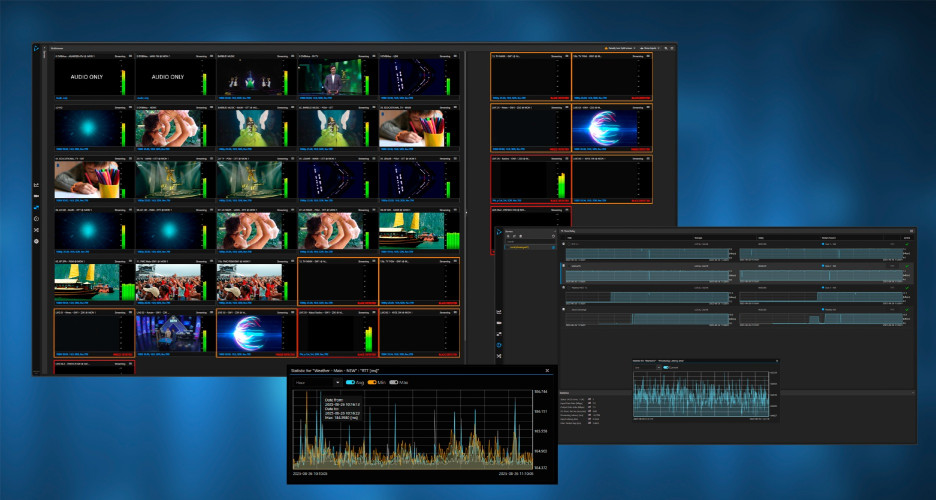Select the plasma orb tile in right multiview panel
The height and width of the screenshot is (500, 936).
[611, 128]
